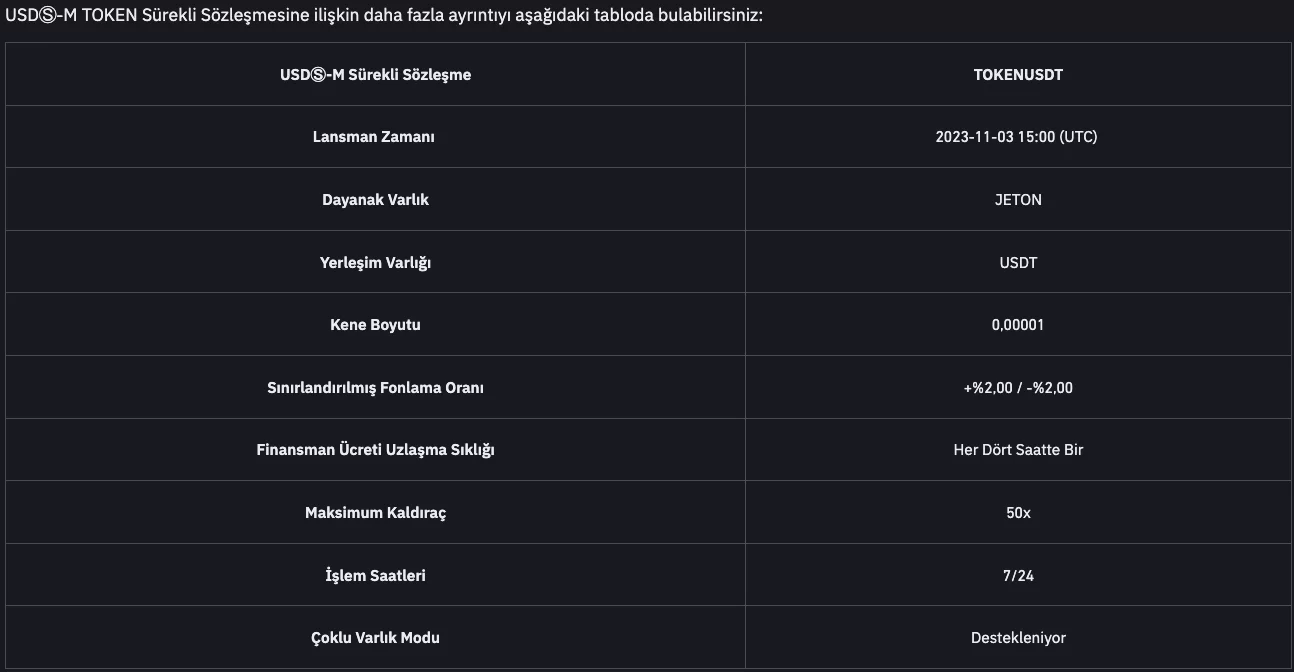Click the "İşlem Saatleri" row label

click(375, 576)
